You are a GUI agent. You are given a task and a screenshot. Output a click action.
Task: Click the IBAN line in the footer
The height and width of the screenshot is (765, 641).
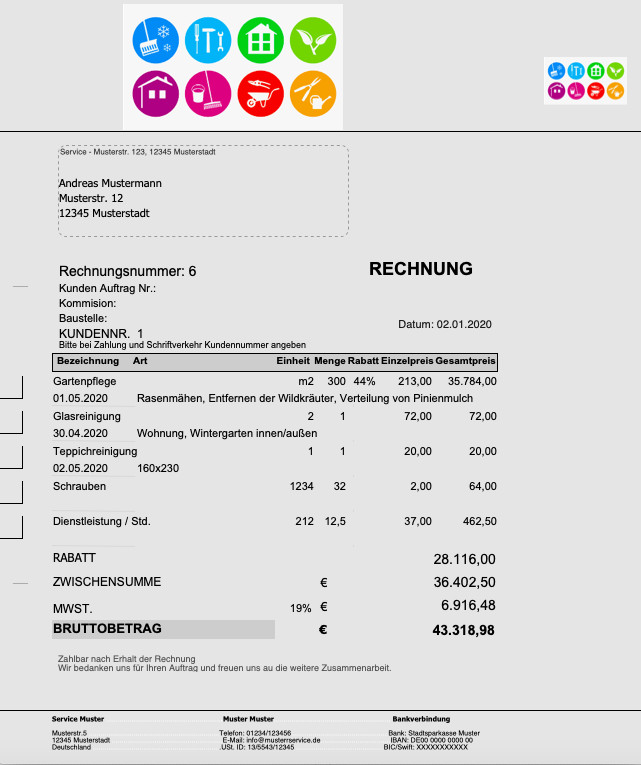point(431,740)
